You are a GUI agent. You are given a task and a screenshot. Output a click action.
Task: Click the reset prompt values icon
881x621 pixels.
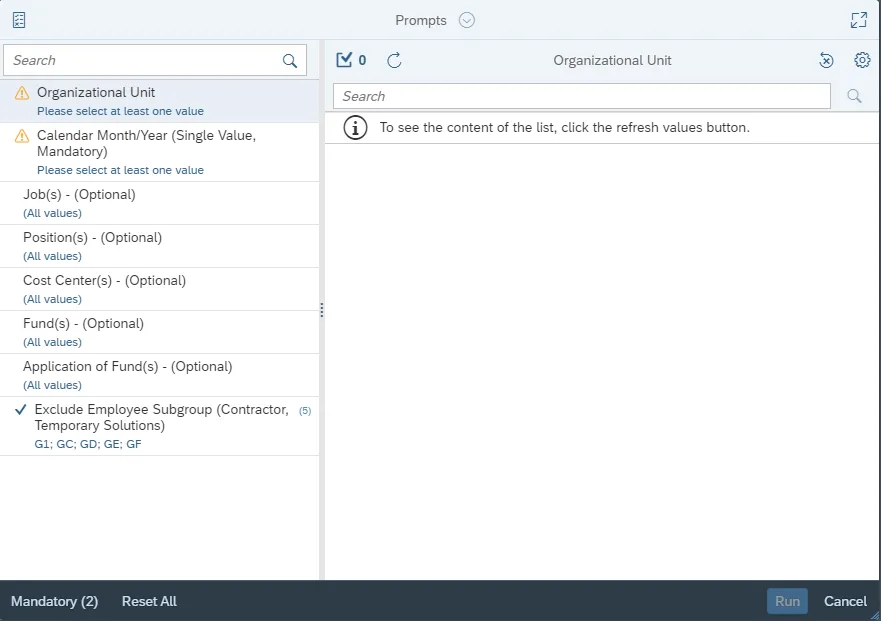tap(826, 61)
